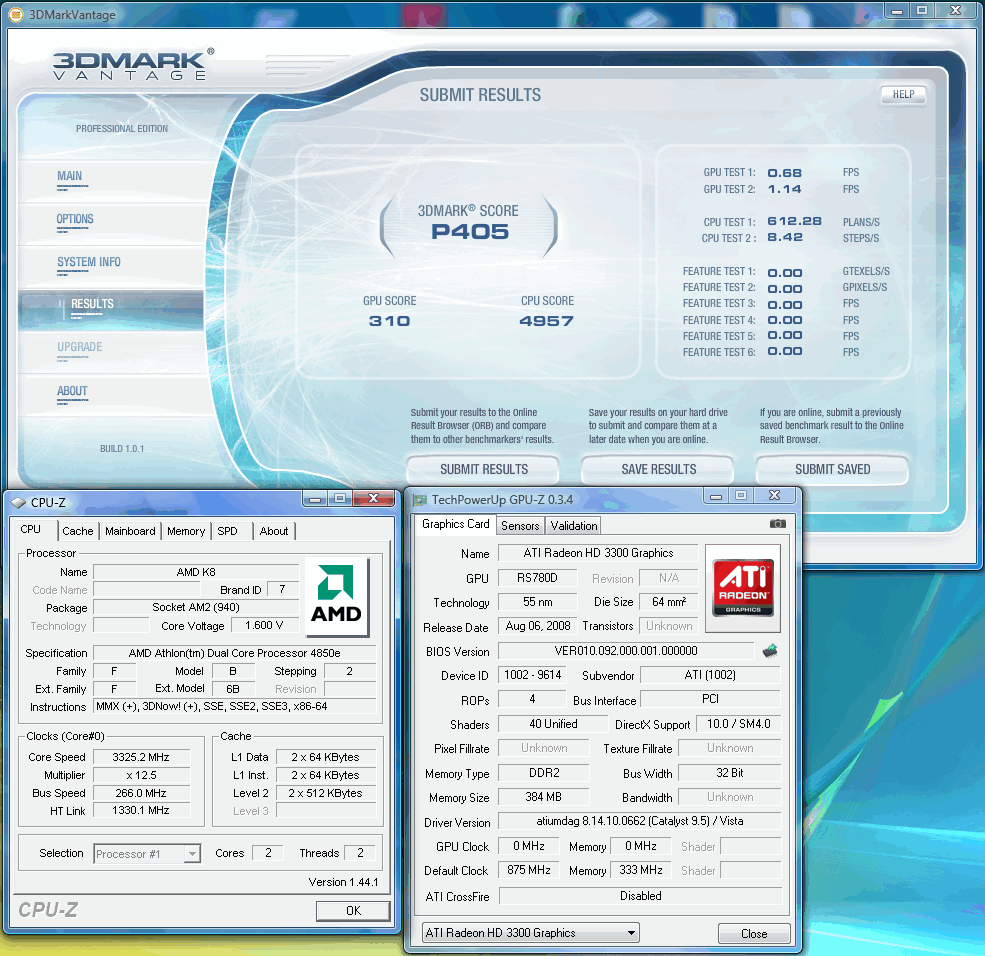Click the Close button in GPU-Z
The width and height of the screenshot is (985, 956).
754,933
